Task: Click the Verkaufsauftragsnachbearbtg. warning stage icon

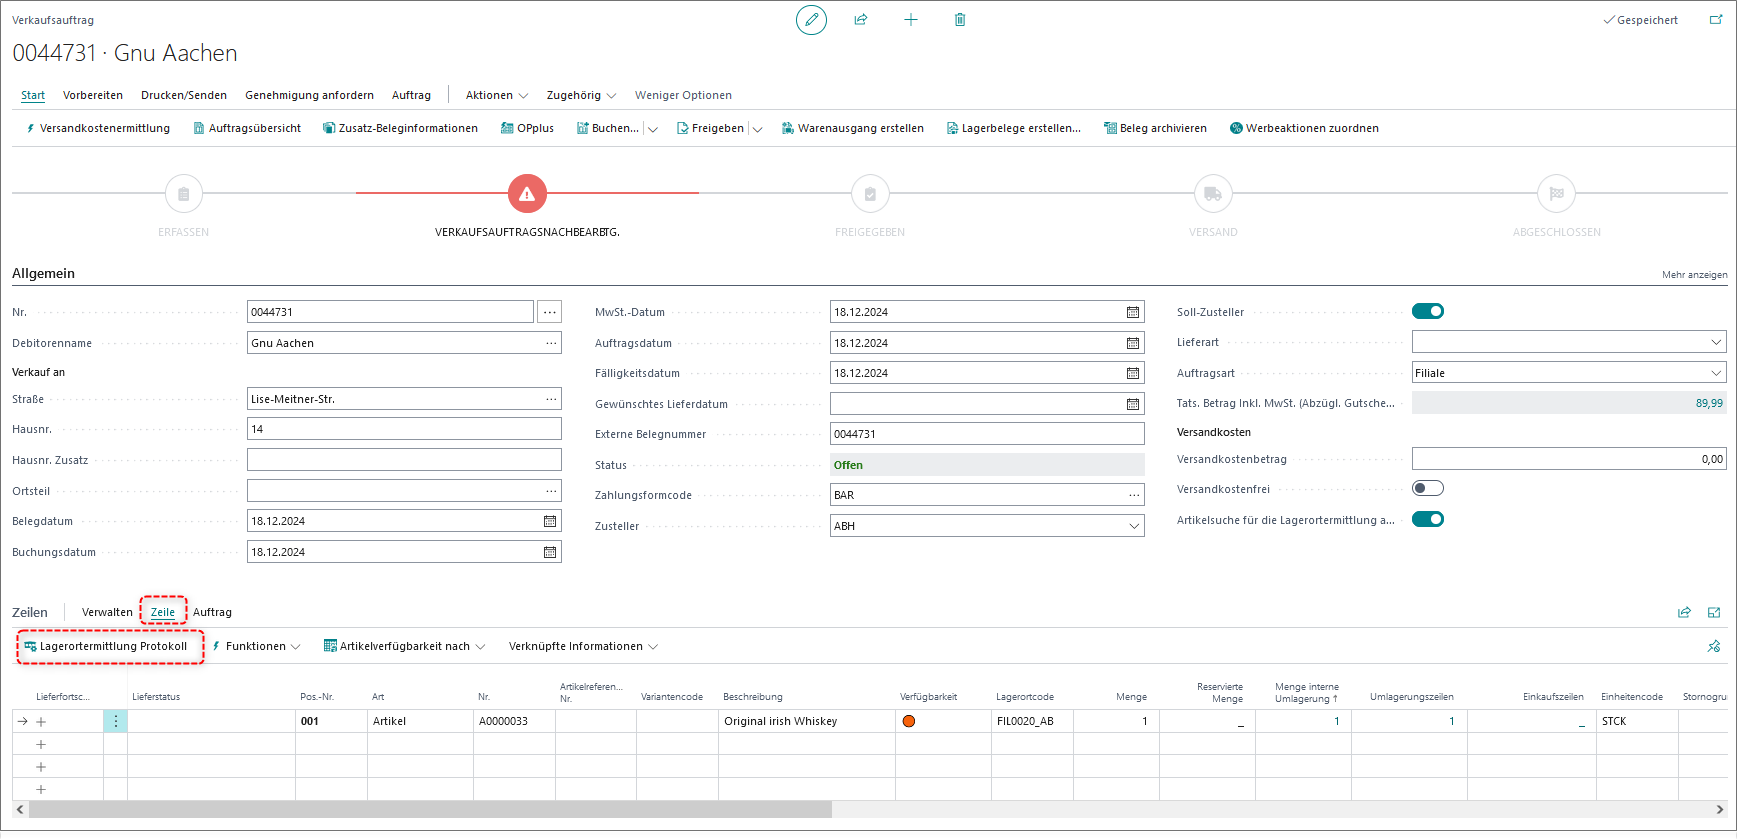Action: click(527, 194)
